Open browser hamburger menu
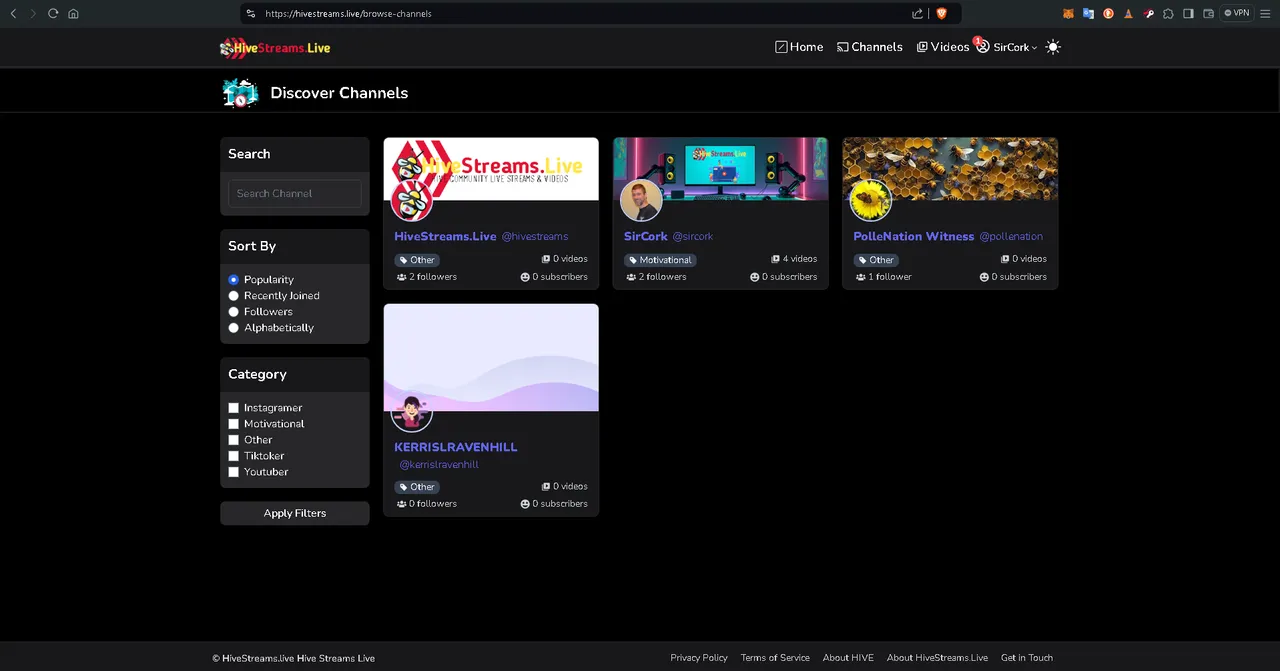The width and height of the screenshot is (1280, 671). [1266, 13]
